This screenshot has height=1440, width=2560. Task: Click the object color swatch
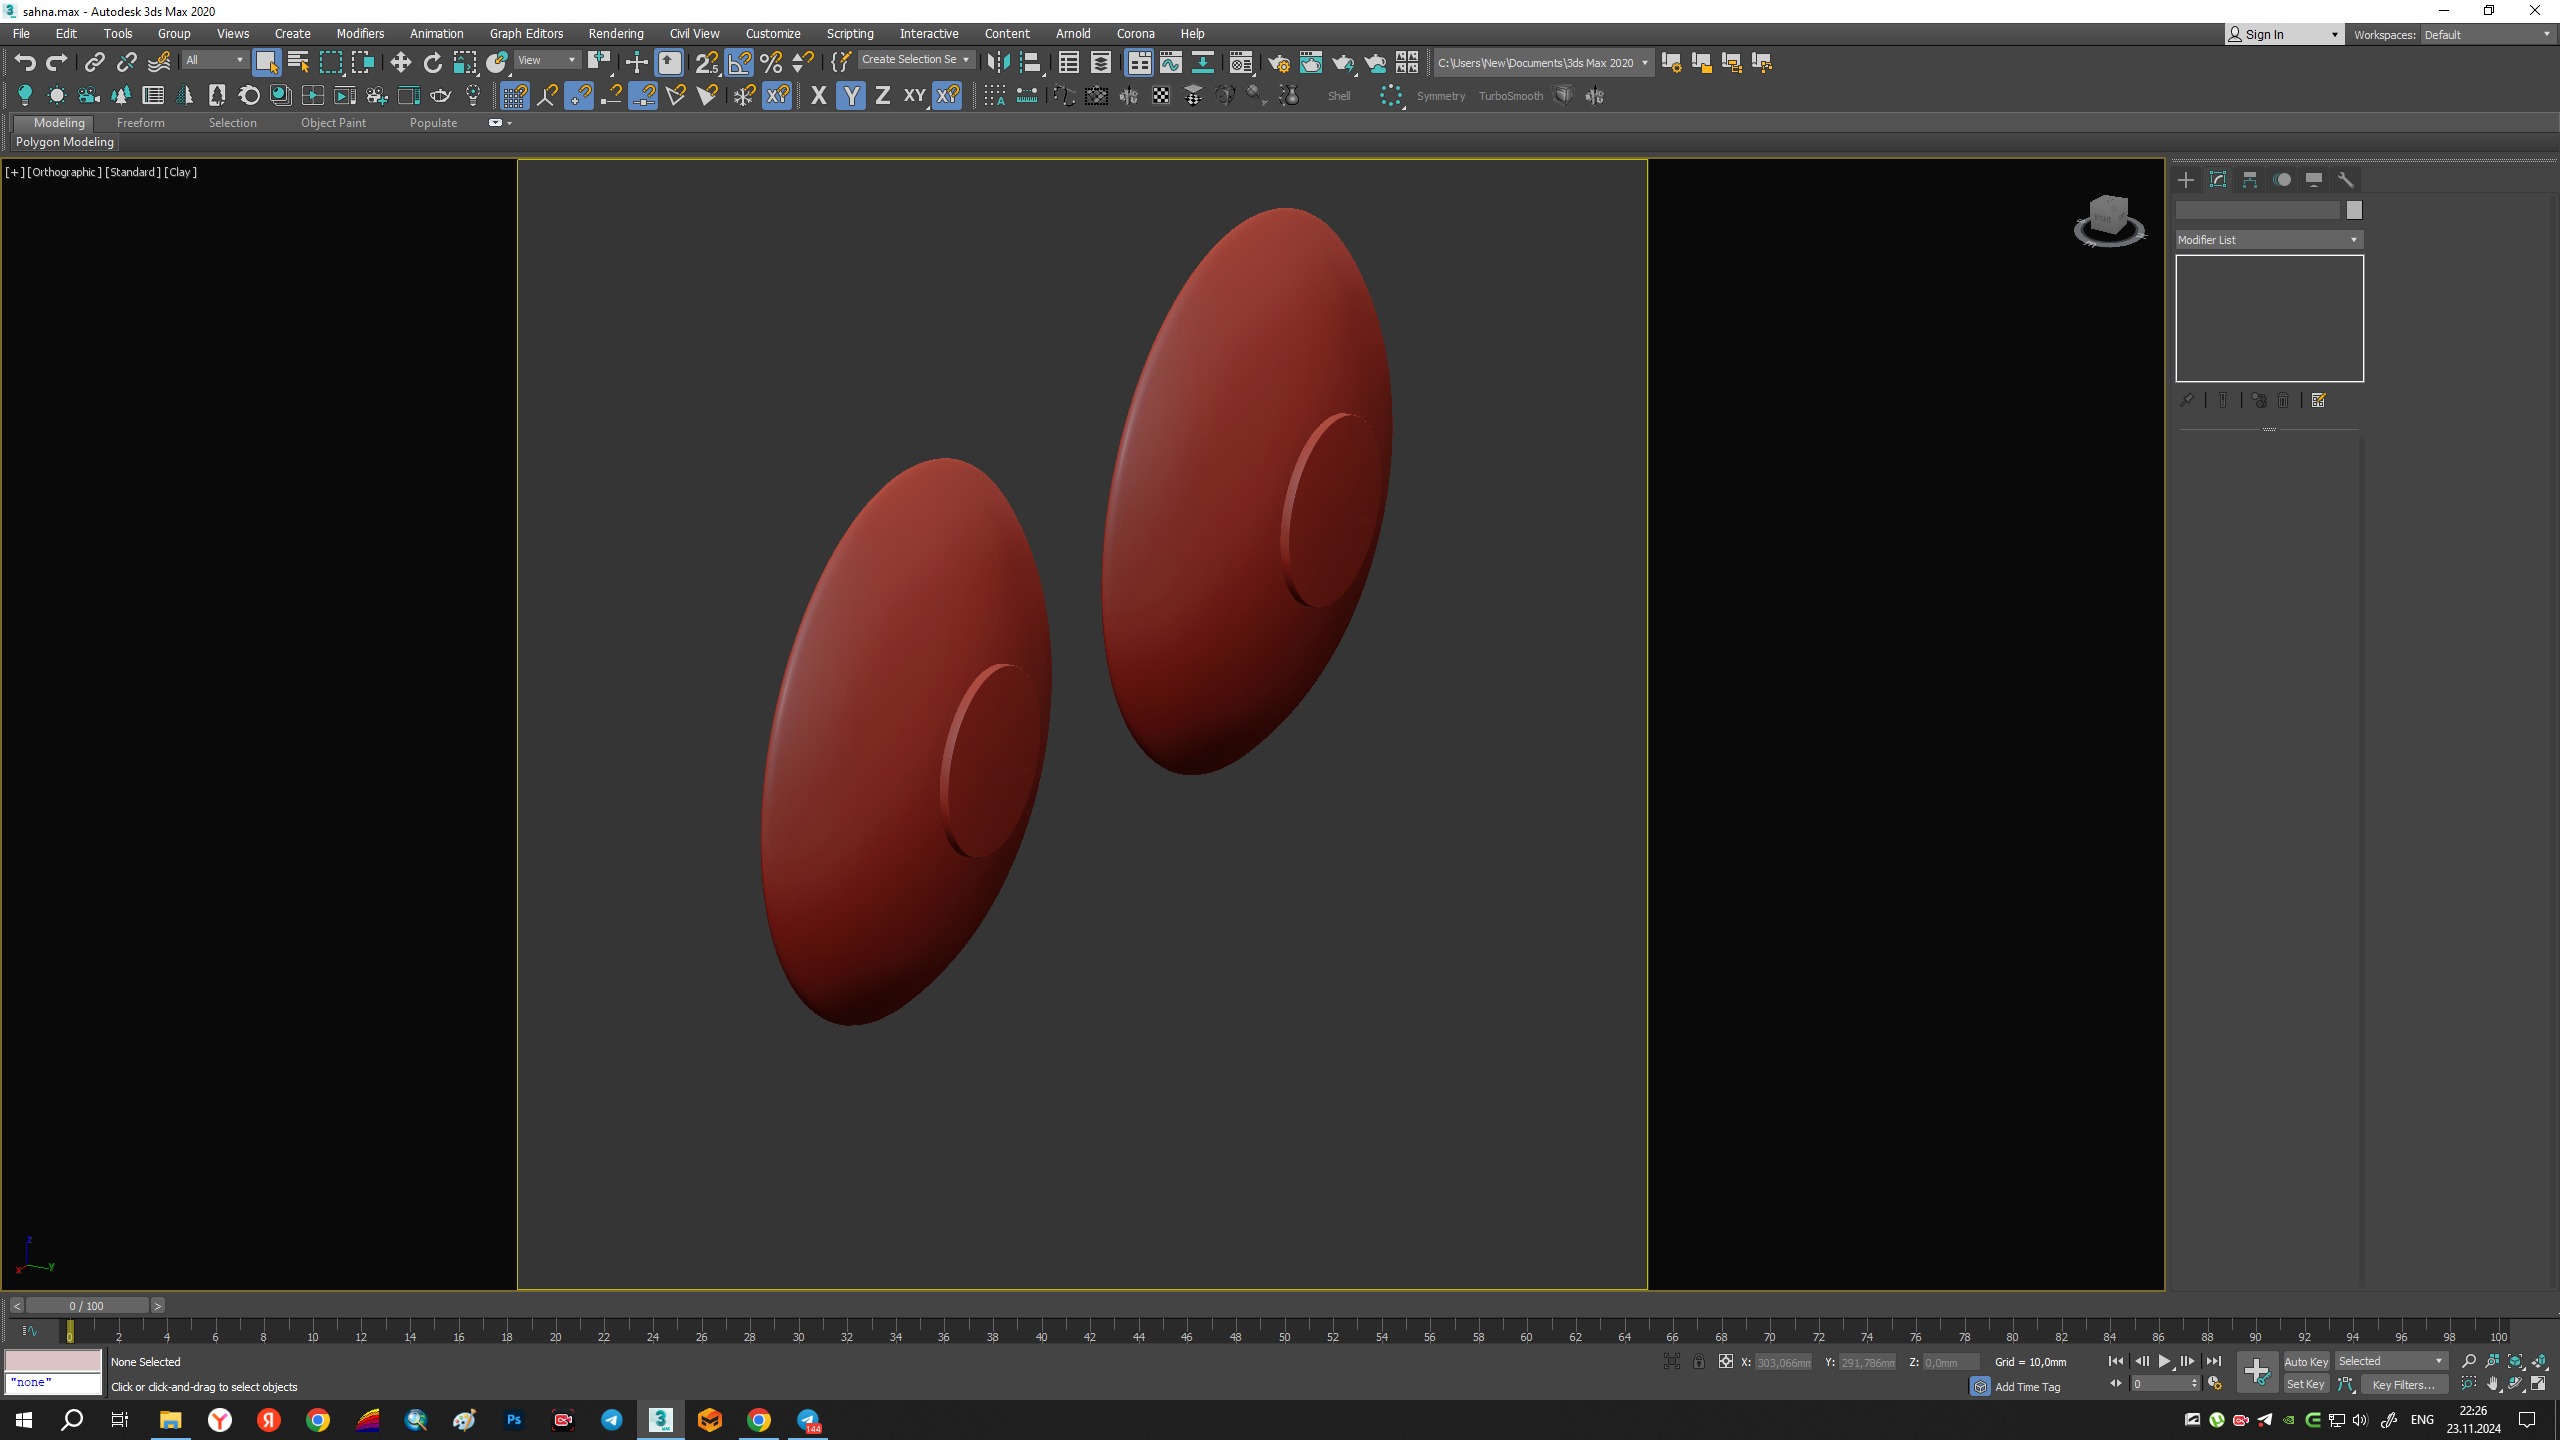point(2354,210)
